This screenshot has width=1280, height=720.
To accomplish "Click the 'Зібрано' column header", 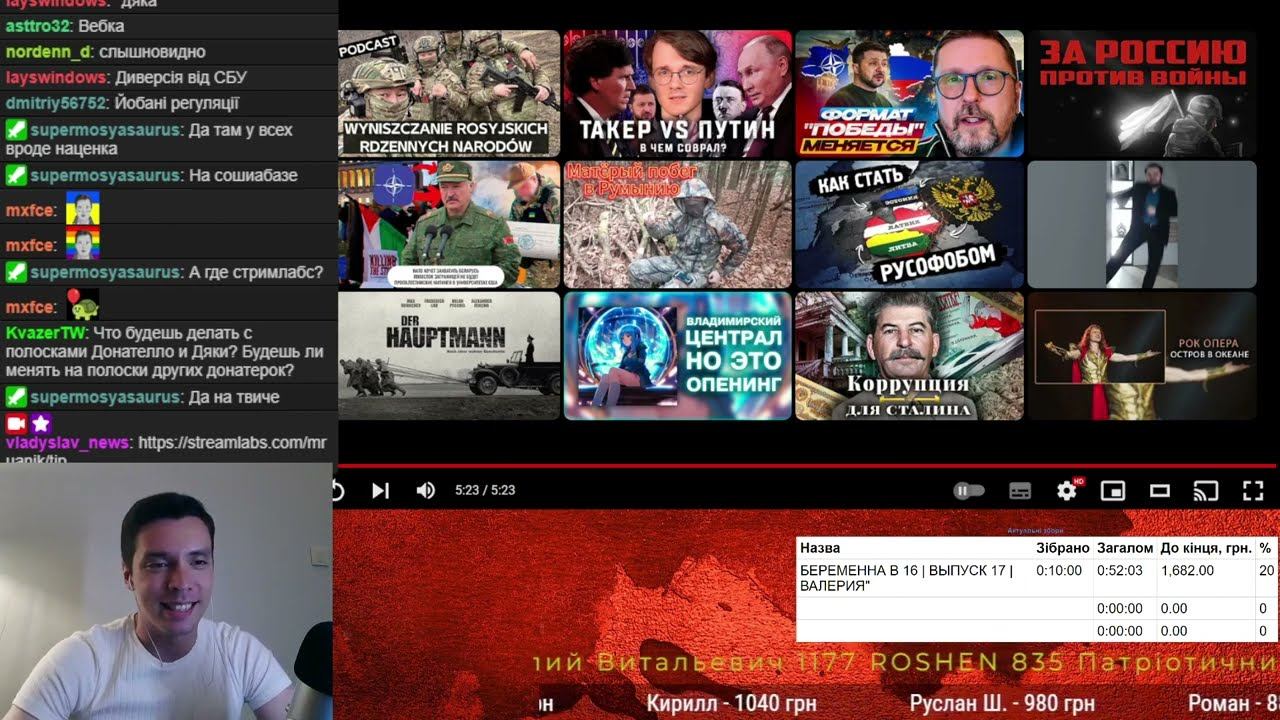I will click(x=1062, y=548).
